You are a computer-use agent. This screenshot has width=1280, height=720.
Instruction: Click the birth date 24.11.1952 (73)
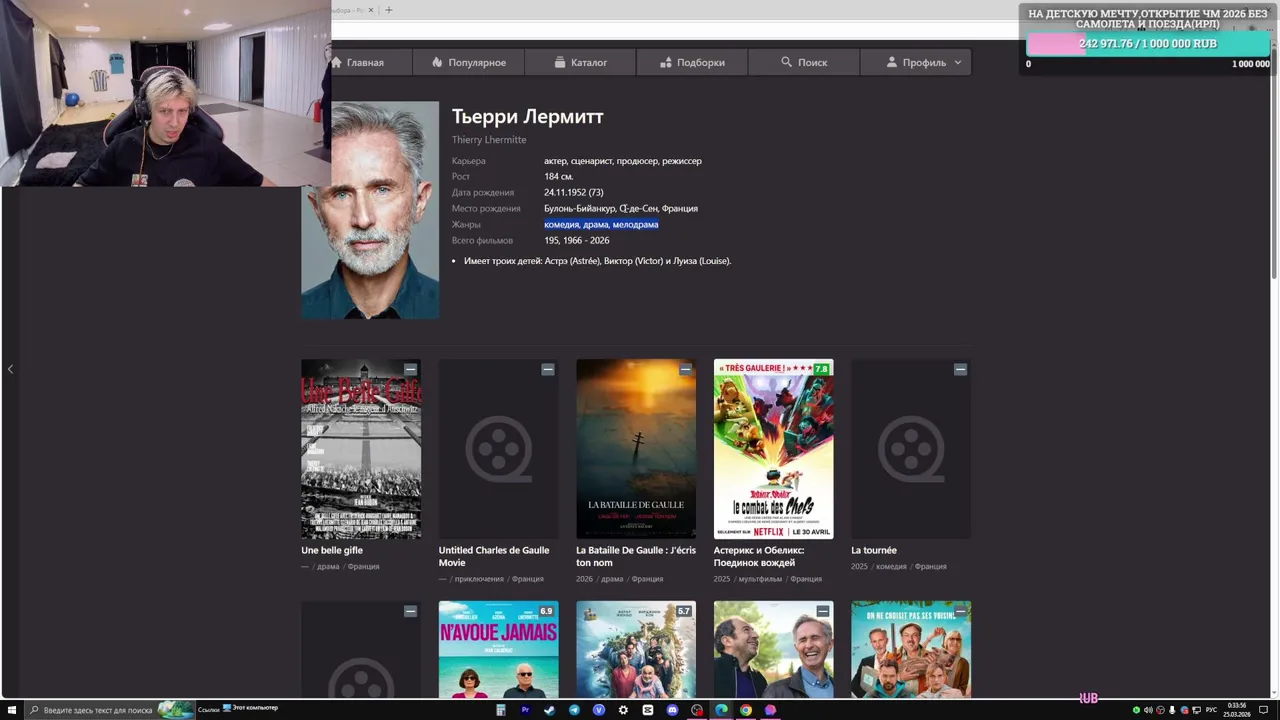pyautogui.click(x=574, y=192)
